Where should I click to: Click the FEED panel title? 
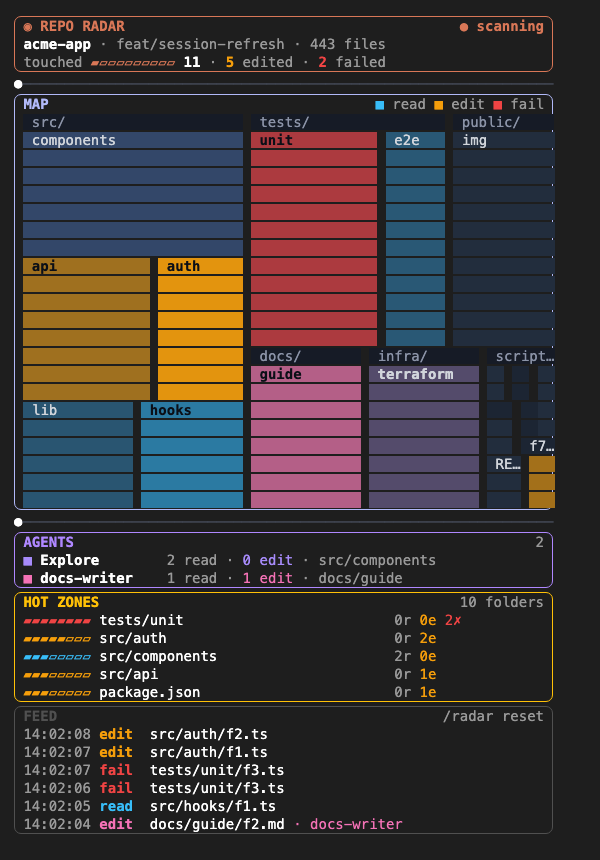coord(40,716)
